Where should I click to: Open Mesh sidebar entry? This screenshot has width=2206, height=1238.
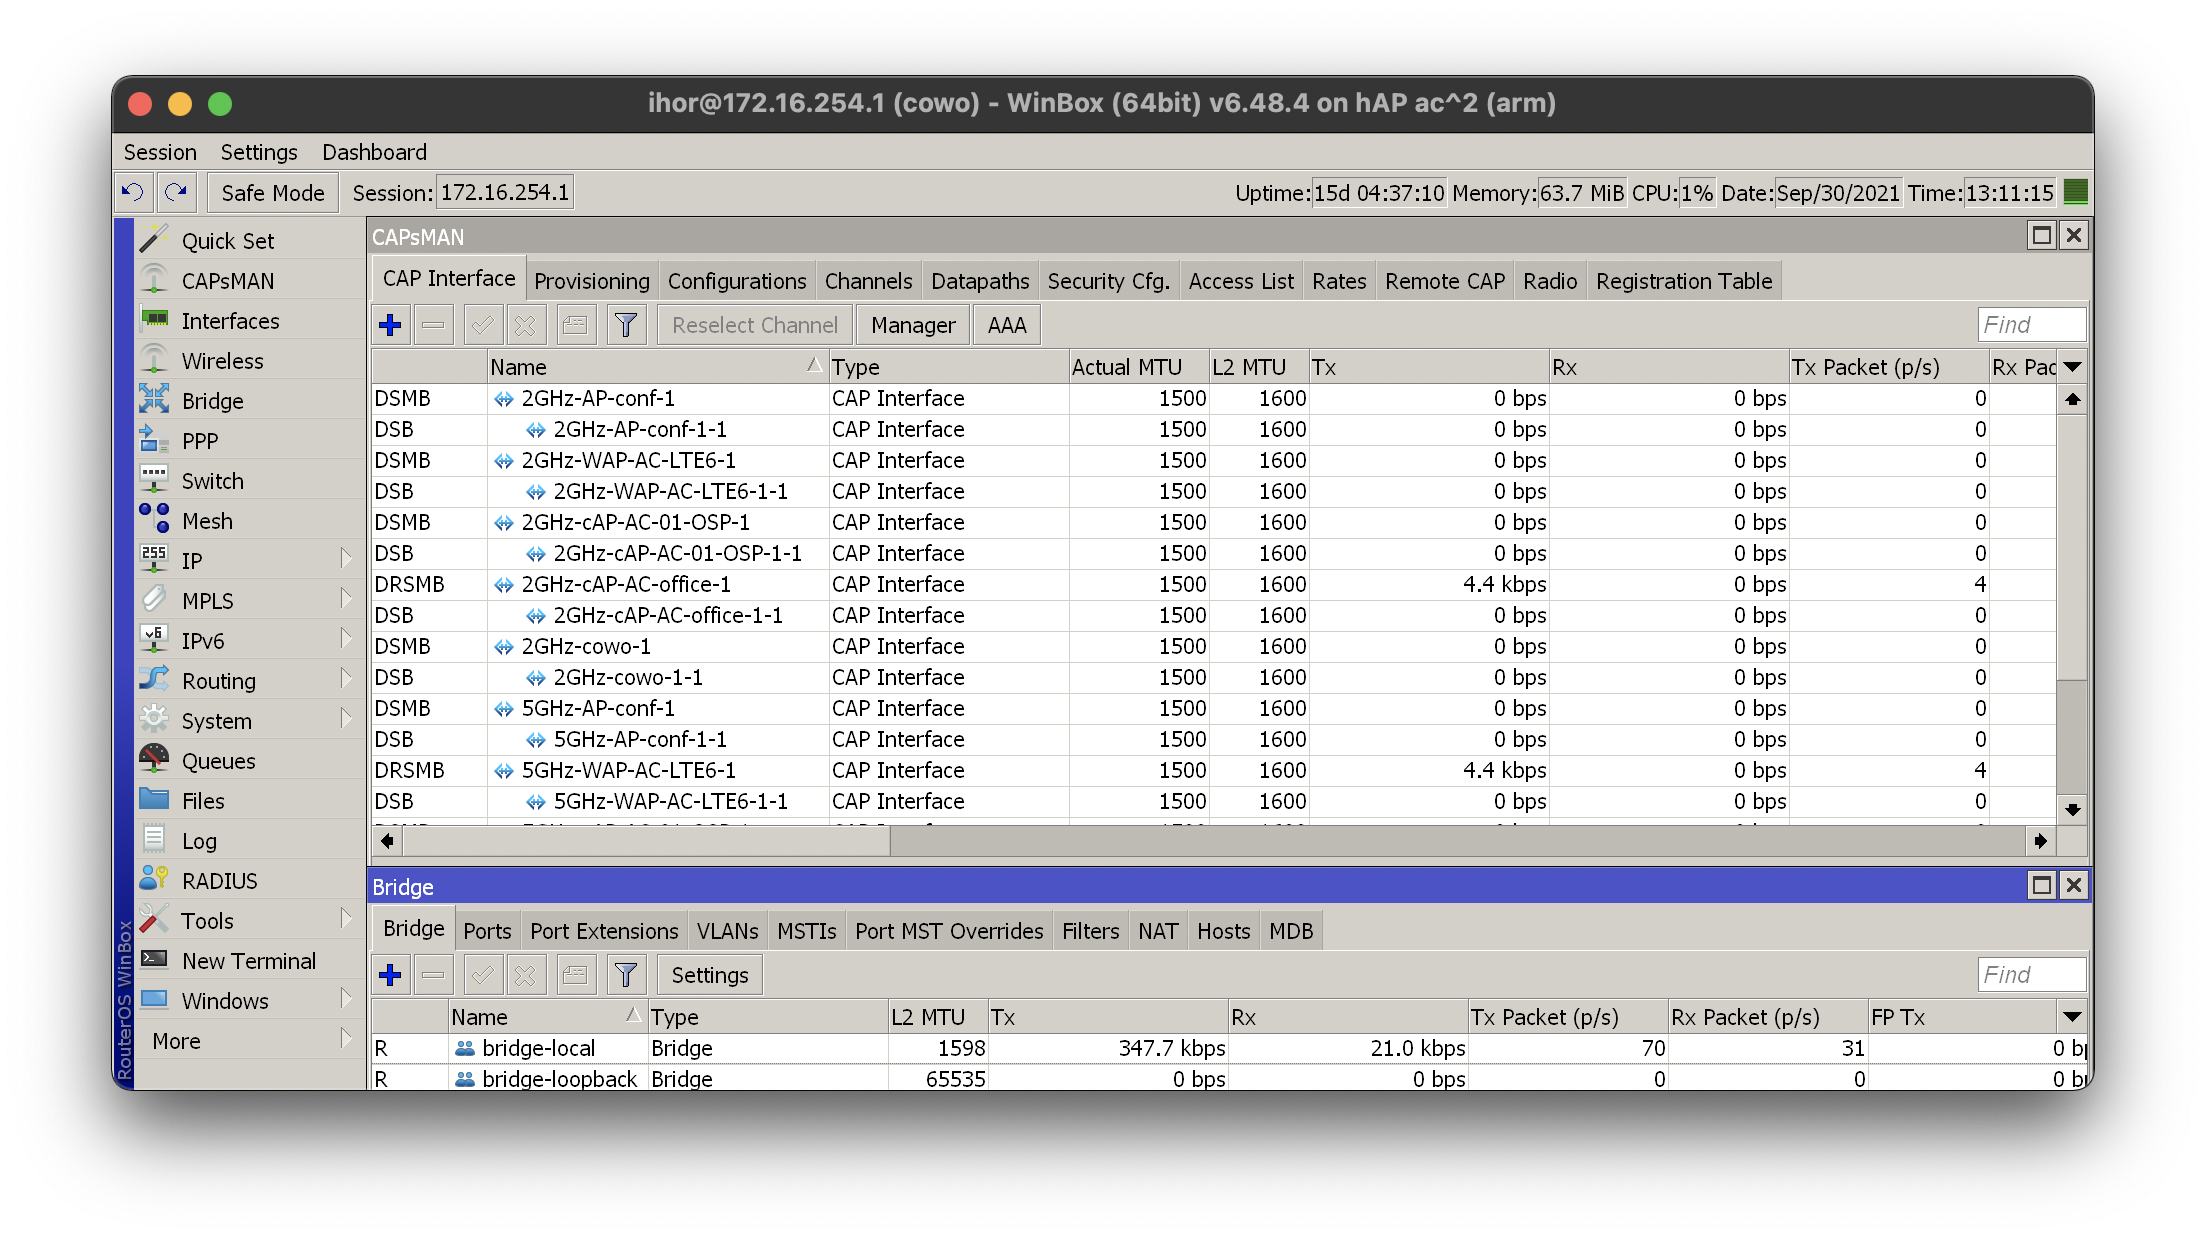(249, 521)
